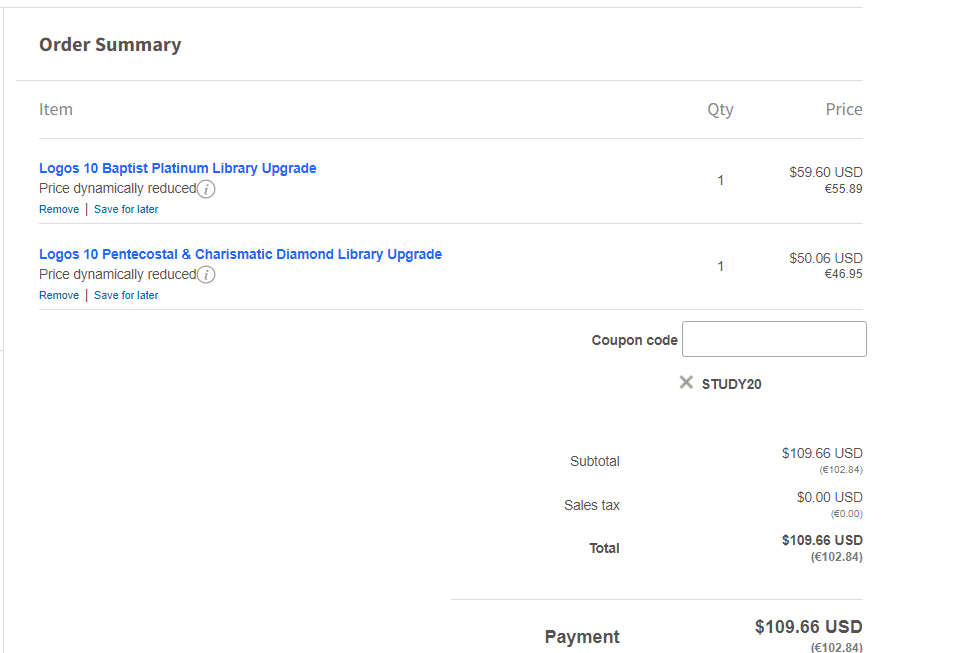
Task: Open Logos 10 Baptist Platinum Library Upgrade link
Action: (177, 168)
